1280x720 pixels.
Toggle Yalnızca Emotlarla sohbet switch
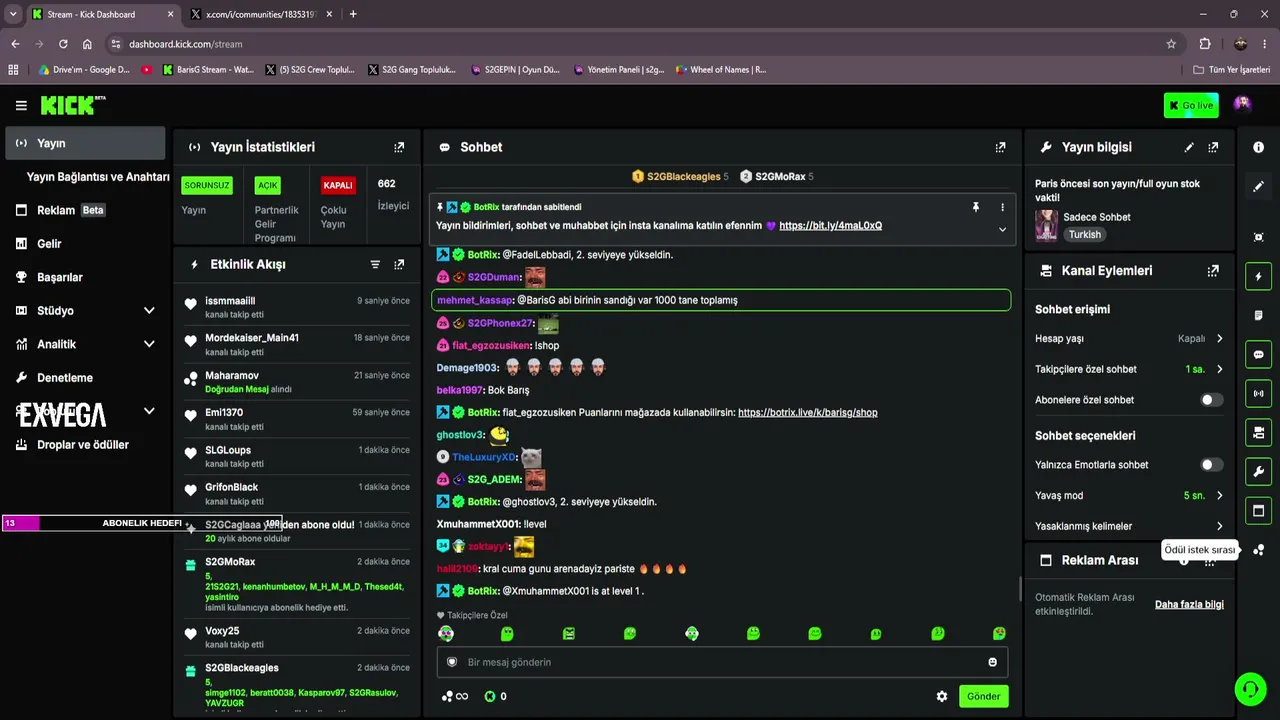(1211, 465)
